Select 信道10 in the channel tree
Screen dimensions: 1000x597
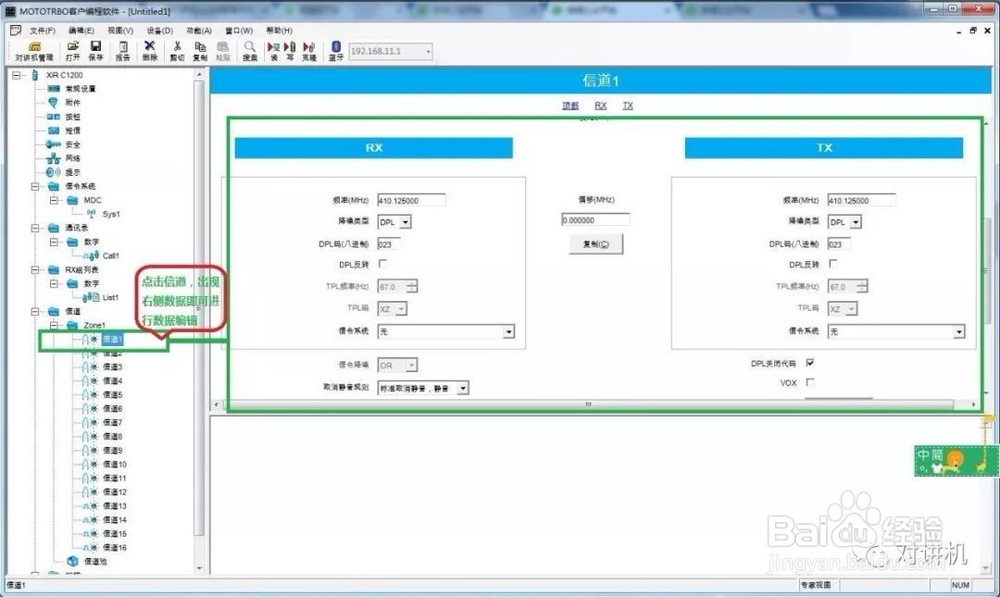point(115,464)
